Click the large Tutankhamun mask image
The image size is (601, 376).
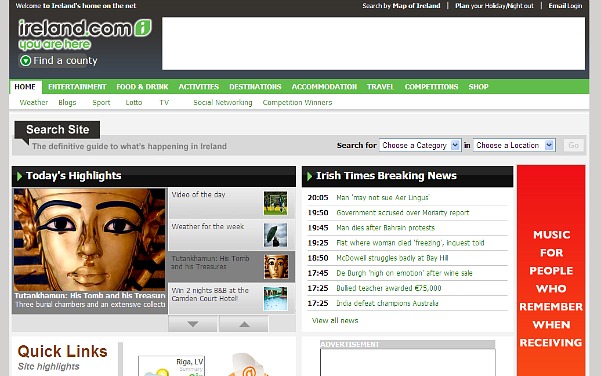(90, 240)
